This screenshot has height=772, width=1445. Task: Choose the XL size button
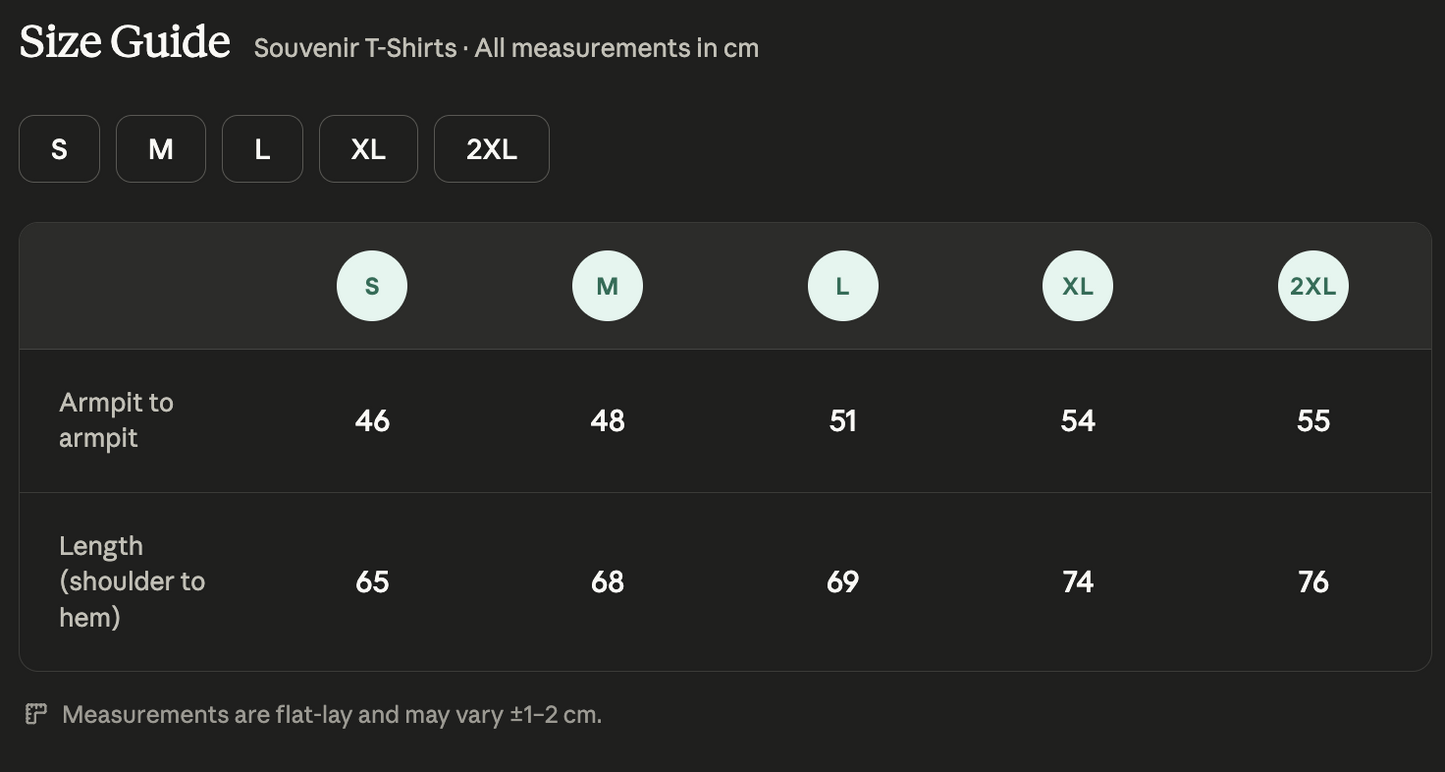click(368, 149)
